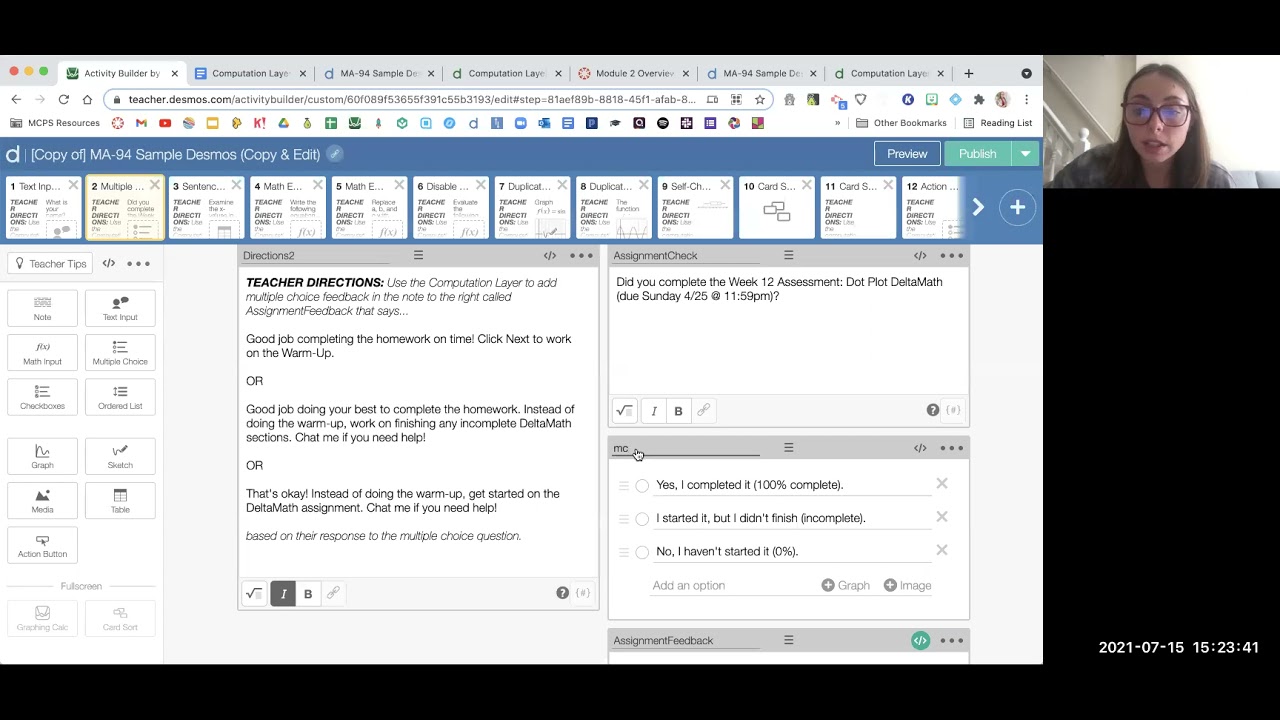
Task: Click Preview button
Action: tap(907, 154)
